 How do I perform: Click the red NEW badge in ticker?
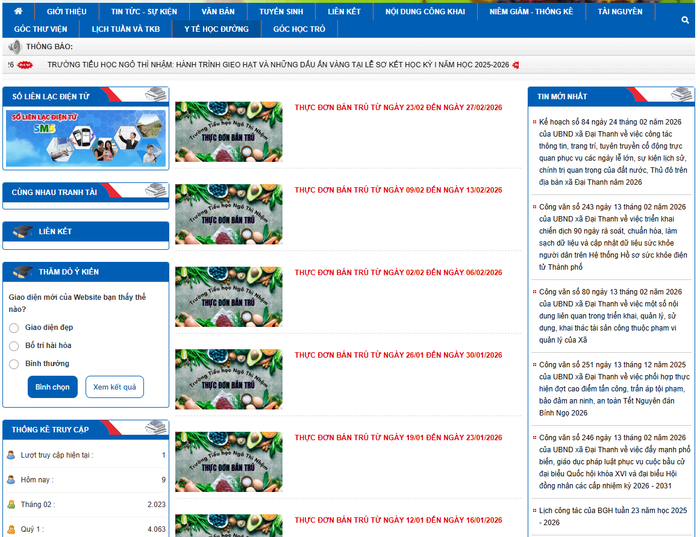tap(25, 65)
